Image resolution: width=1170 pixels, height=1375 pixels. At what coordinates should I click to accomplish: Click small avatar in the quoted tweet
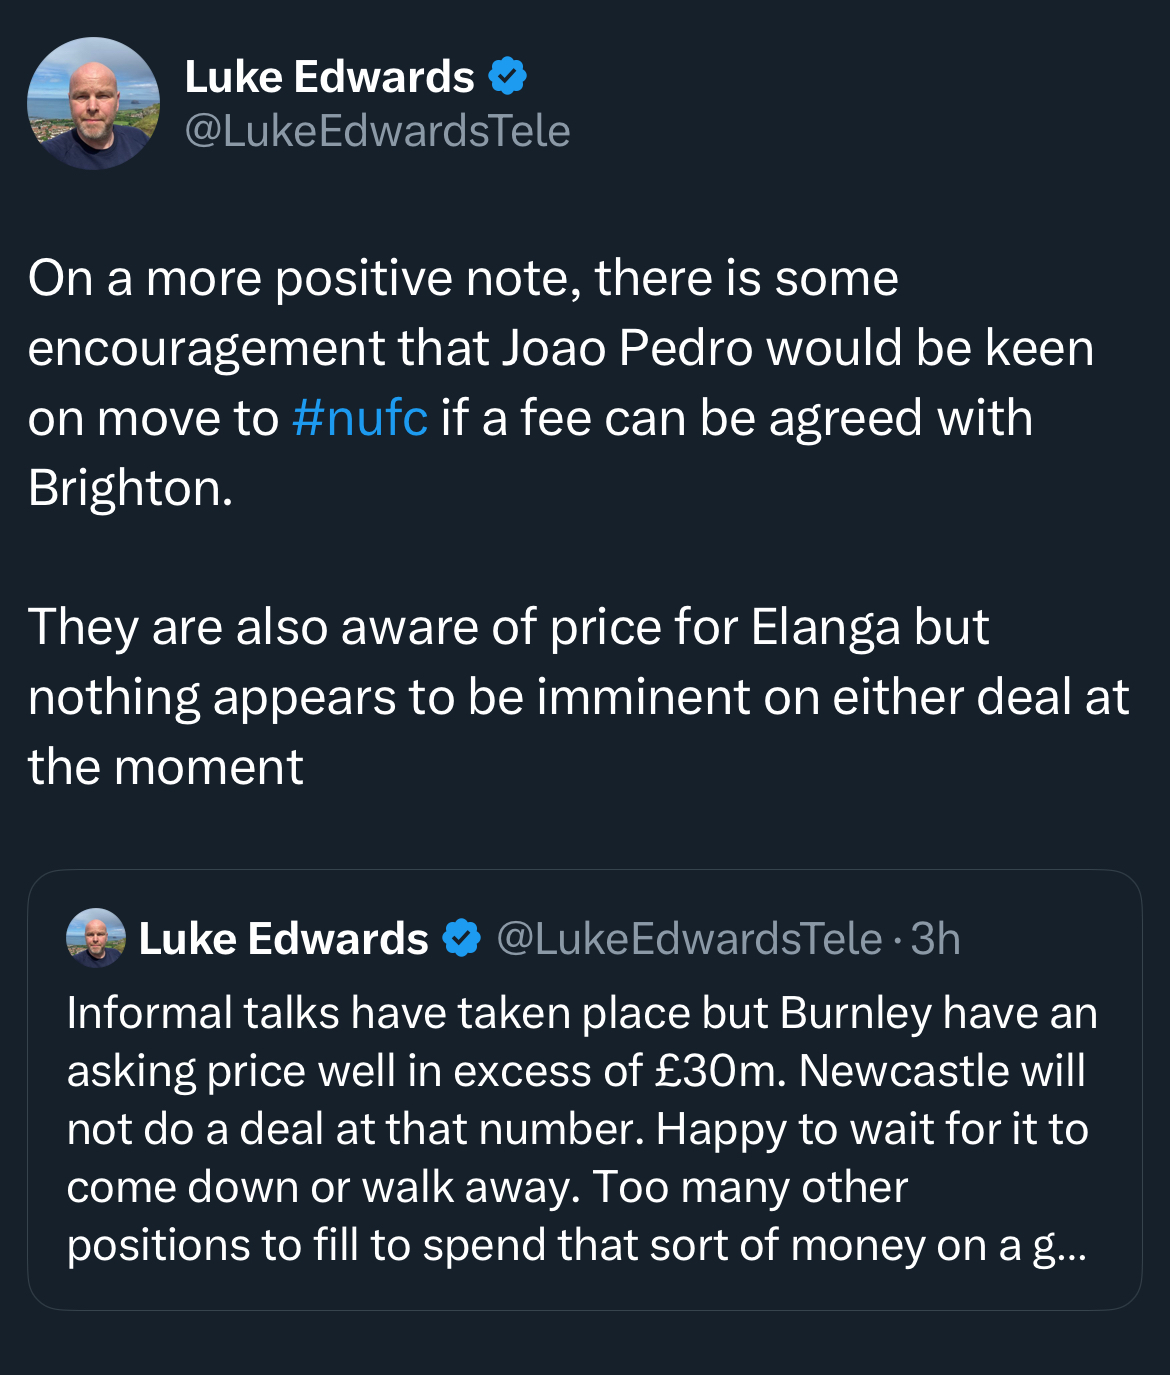(x=95, y=938)
